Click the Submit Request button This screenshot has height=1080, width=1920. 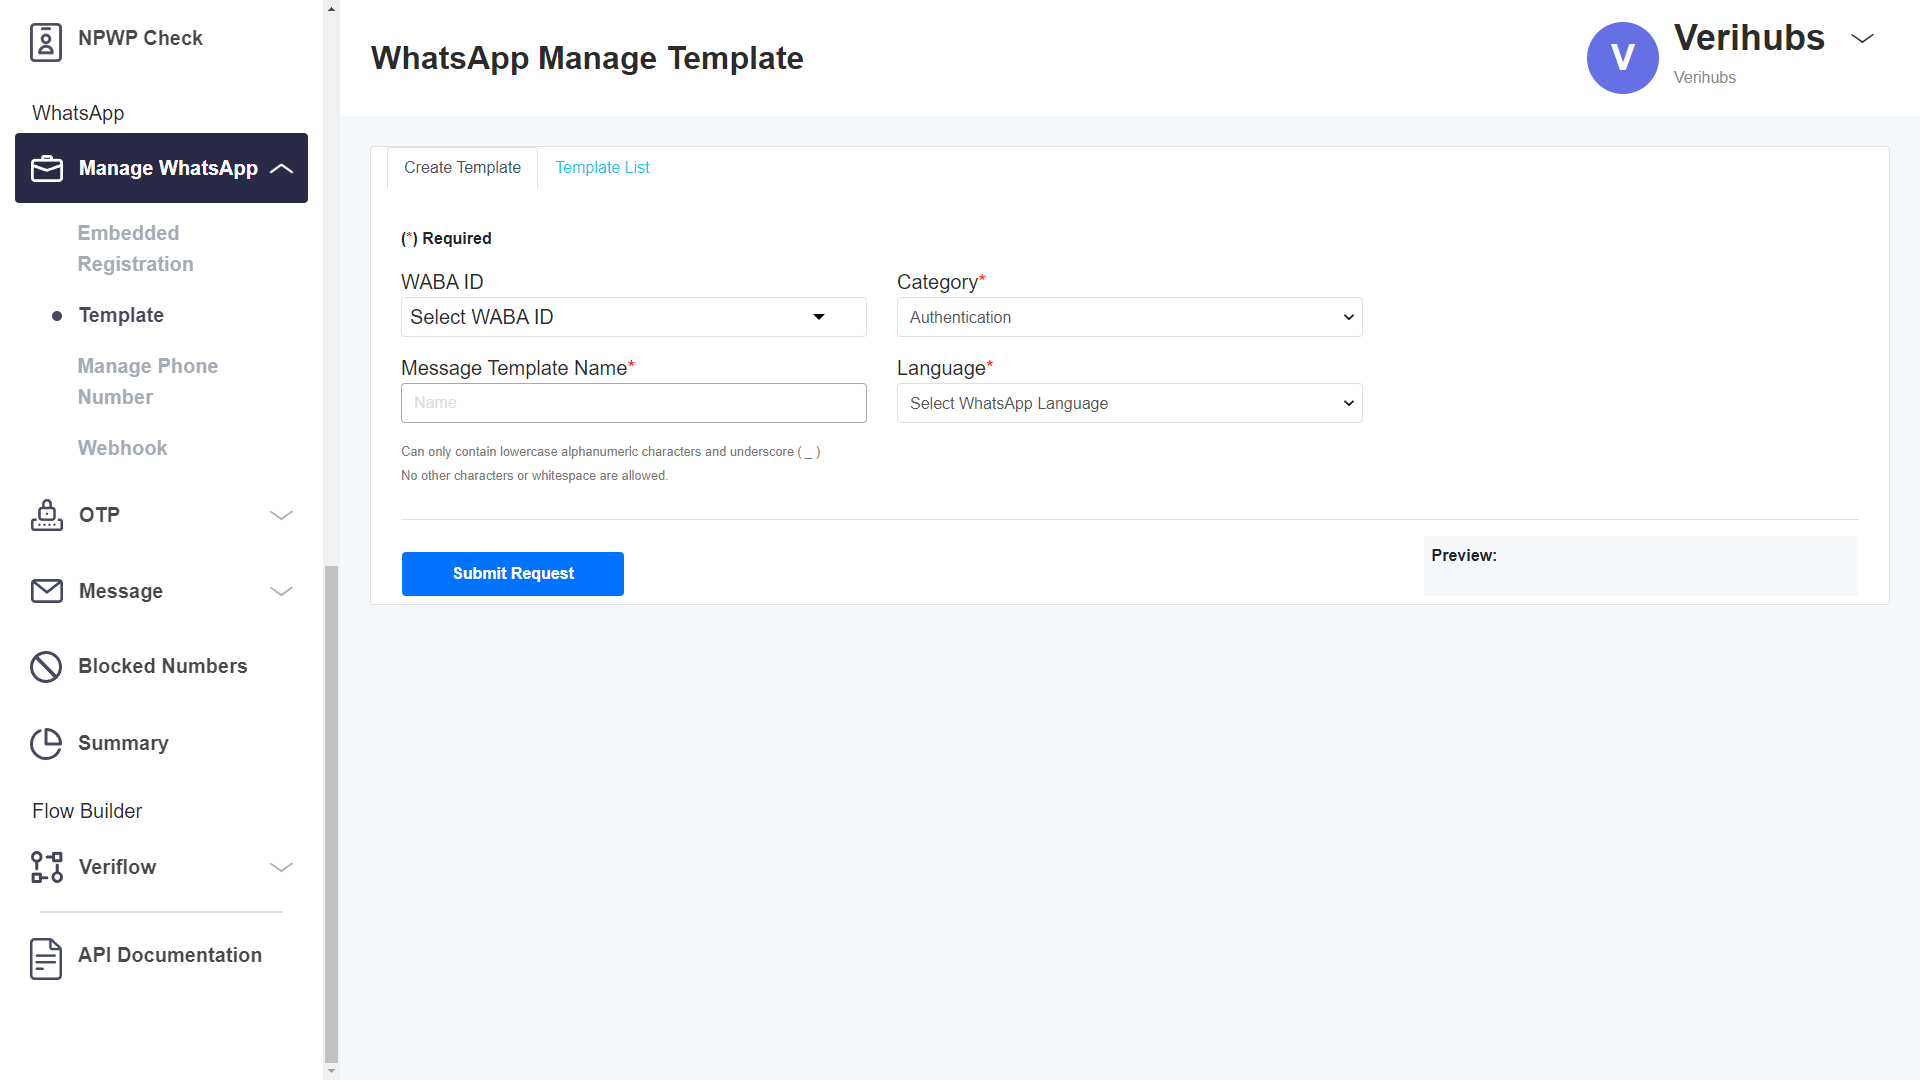point(513,574)
